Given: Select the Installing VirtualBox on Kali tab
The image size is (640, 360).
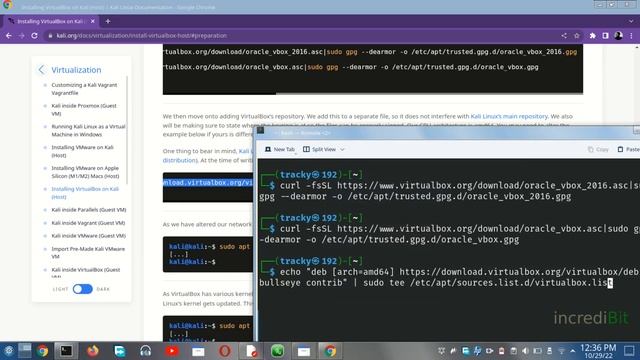Looking at the screenshot, I should [51, 21].
